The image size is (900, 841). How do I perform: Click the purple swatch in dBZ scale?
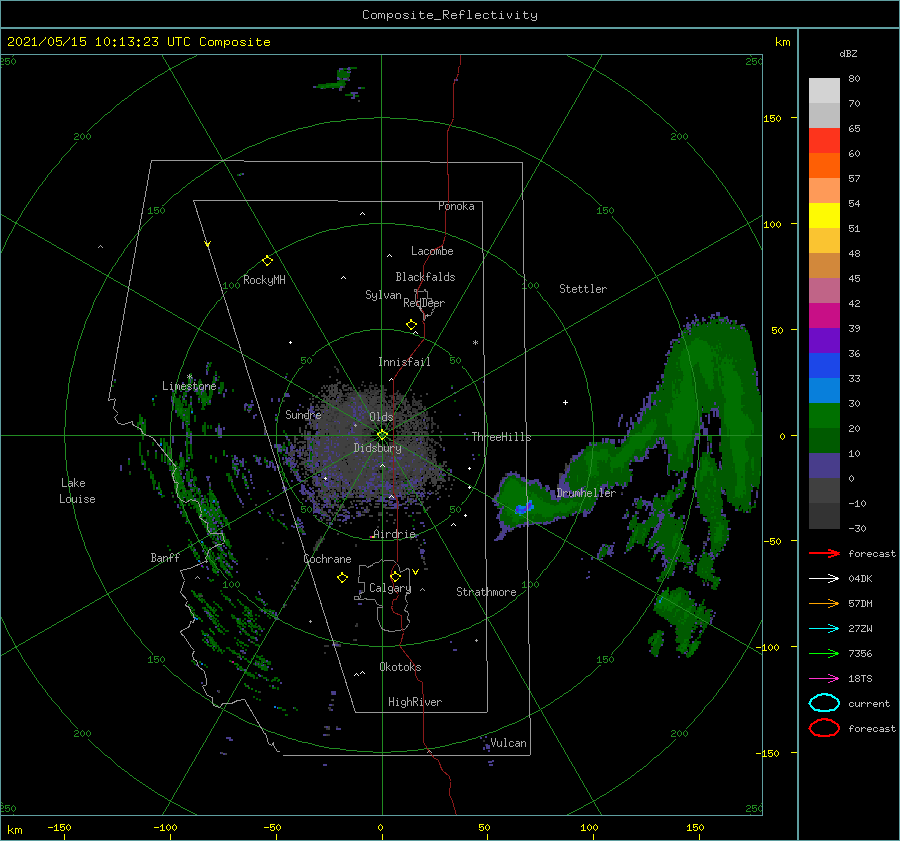coord(824,340)
